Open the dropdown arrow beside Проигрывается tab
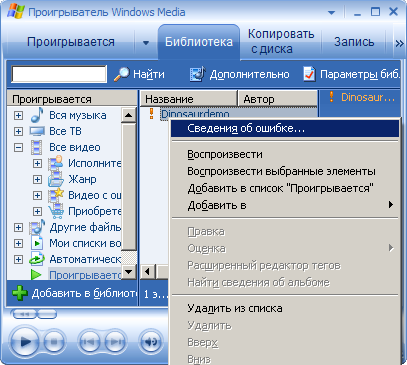 click(x=146, y=43)
